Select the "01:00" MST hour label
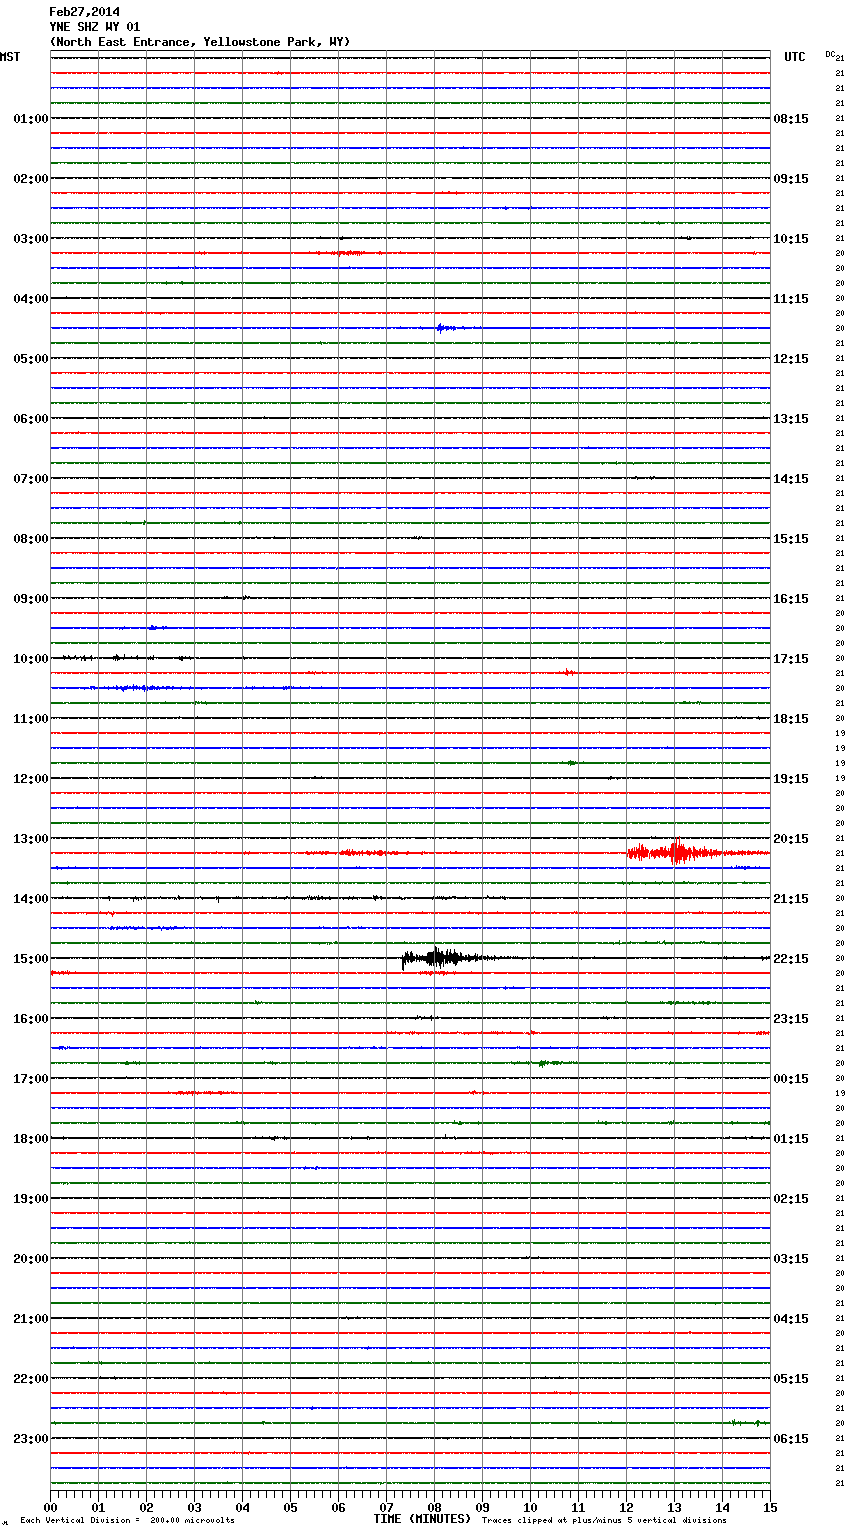Screen dimensions: 850x1534 (x=31, y=119)
